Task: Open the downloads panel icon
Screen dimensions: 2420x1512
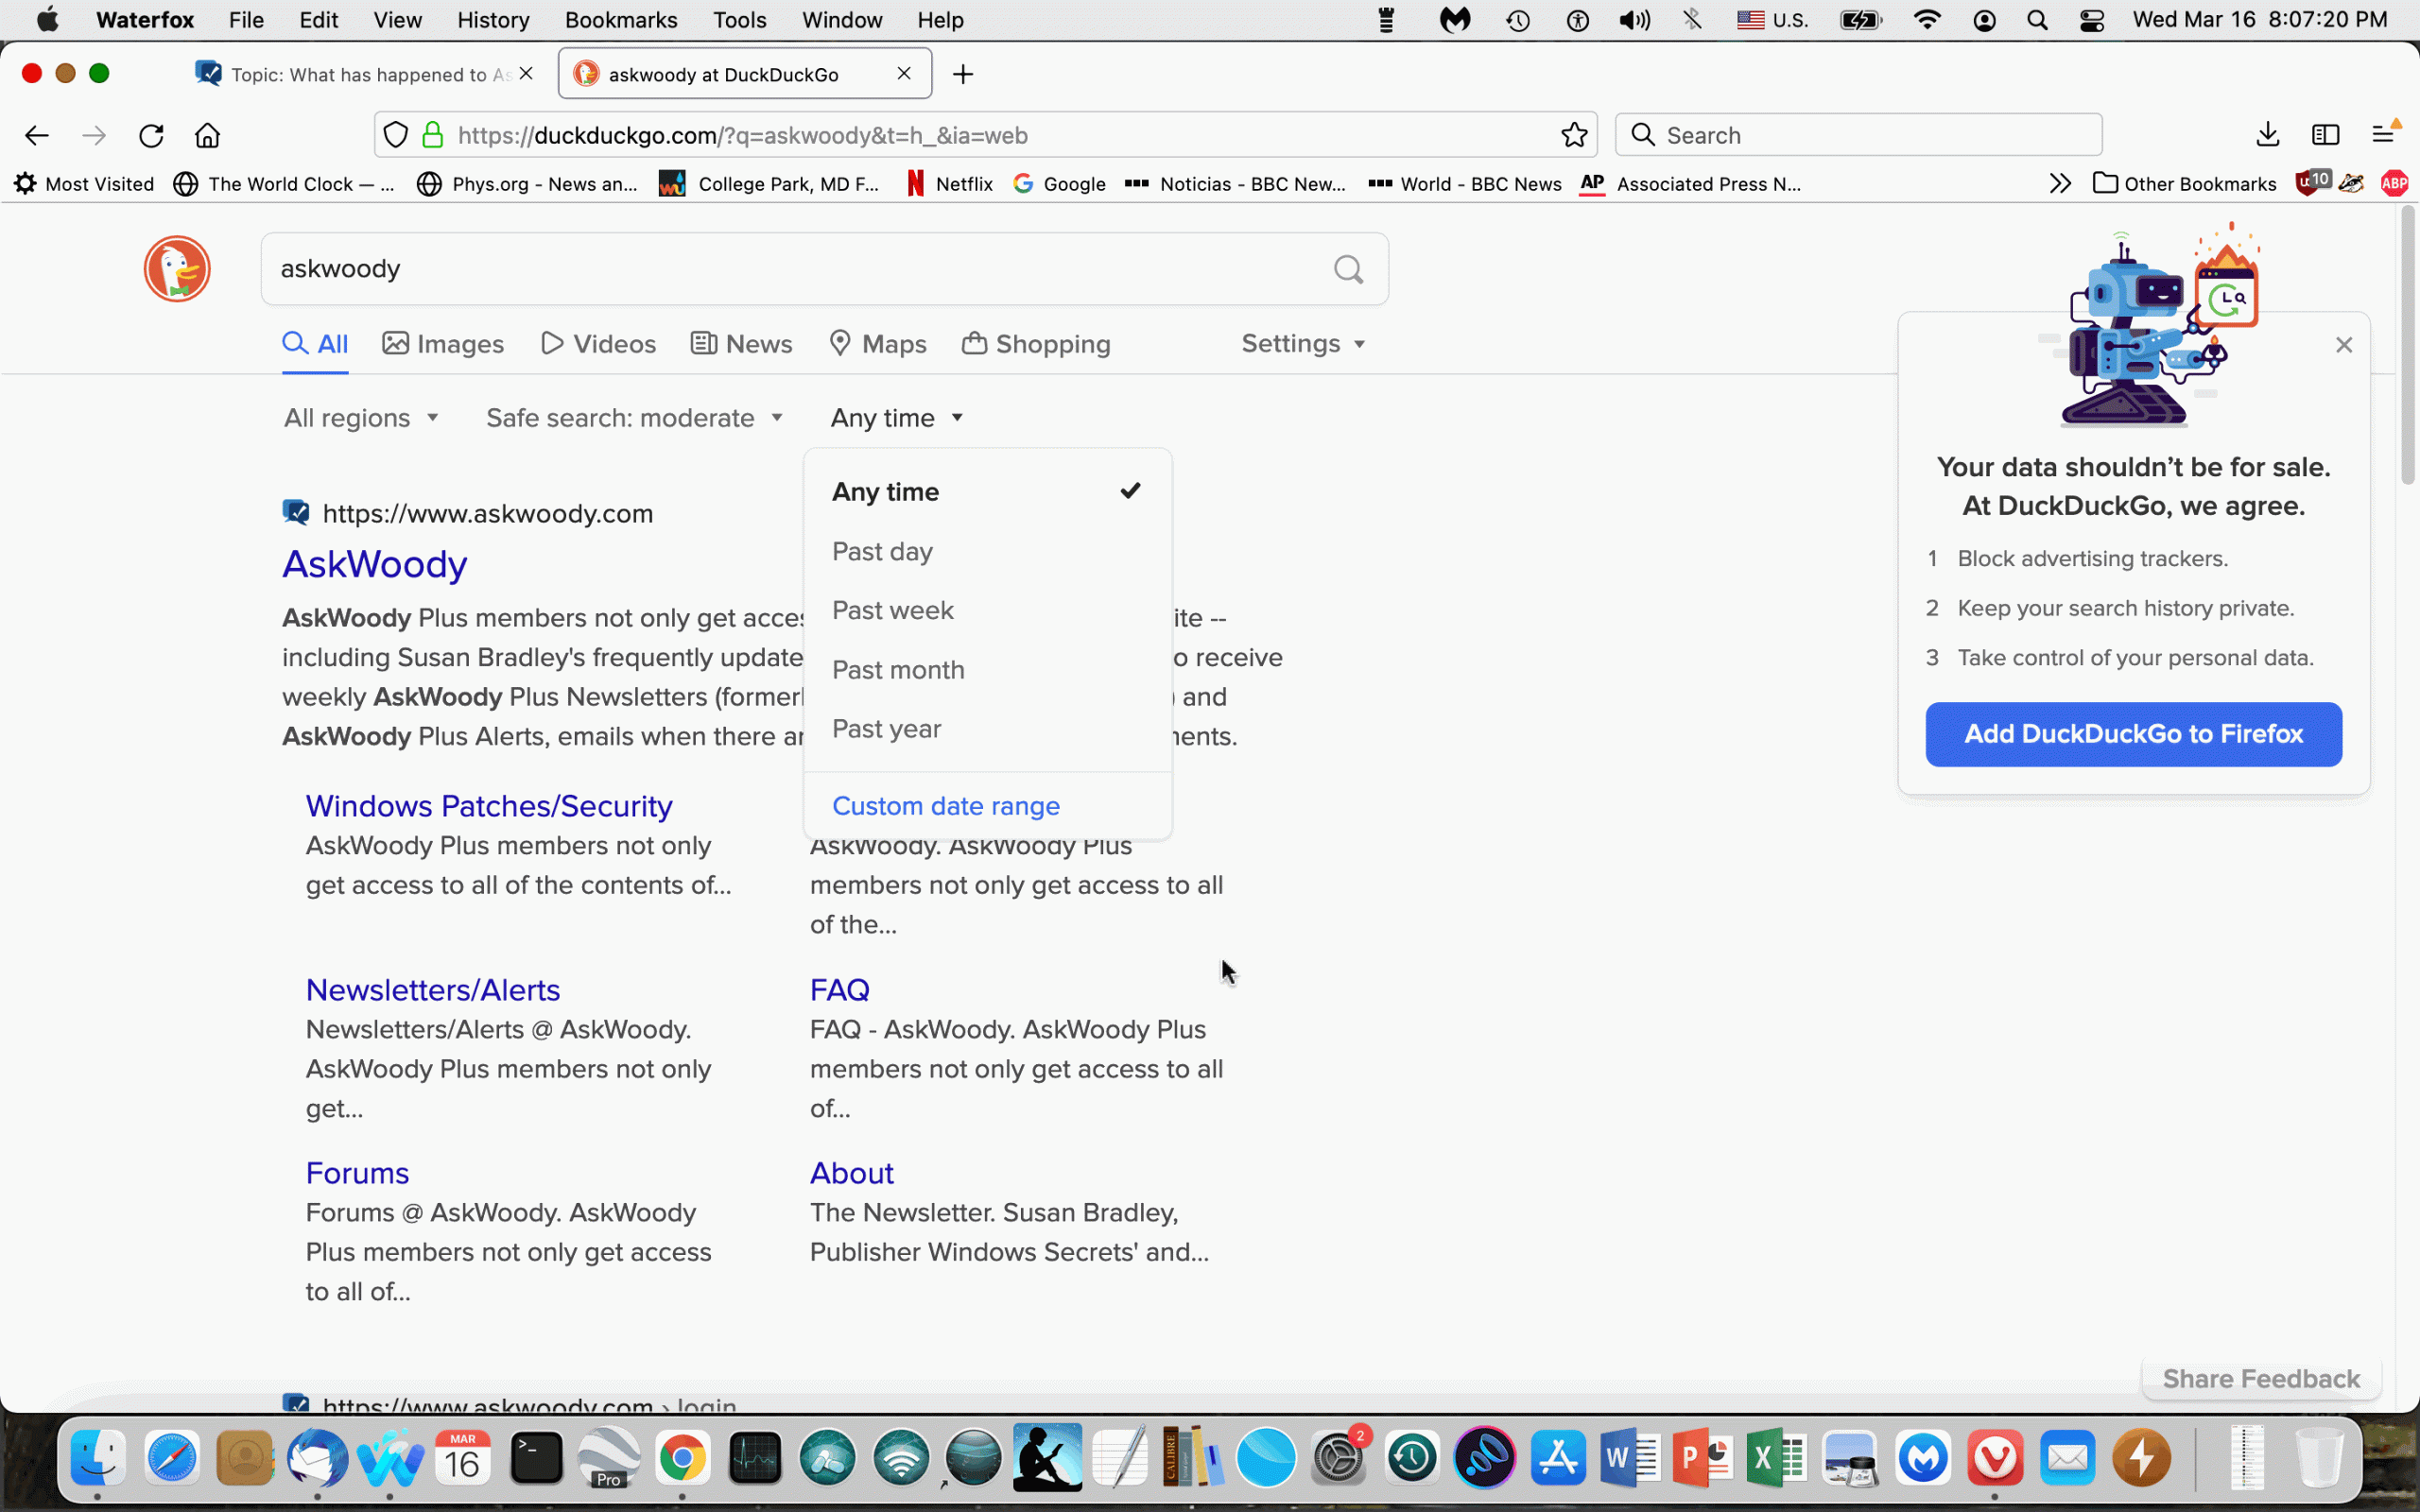Action: click(2267, 135)
